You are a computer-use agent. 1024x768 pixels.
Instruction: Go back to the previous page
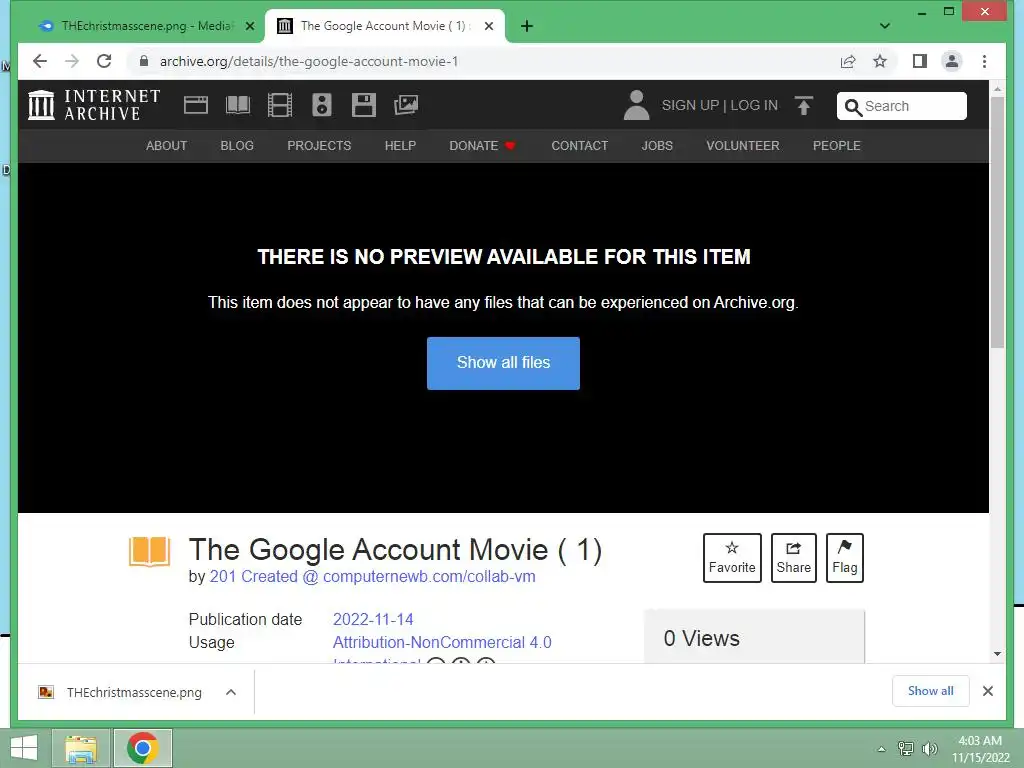click(x=40, y=61)
